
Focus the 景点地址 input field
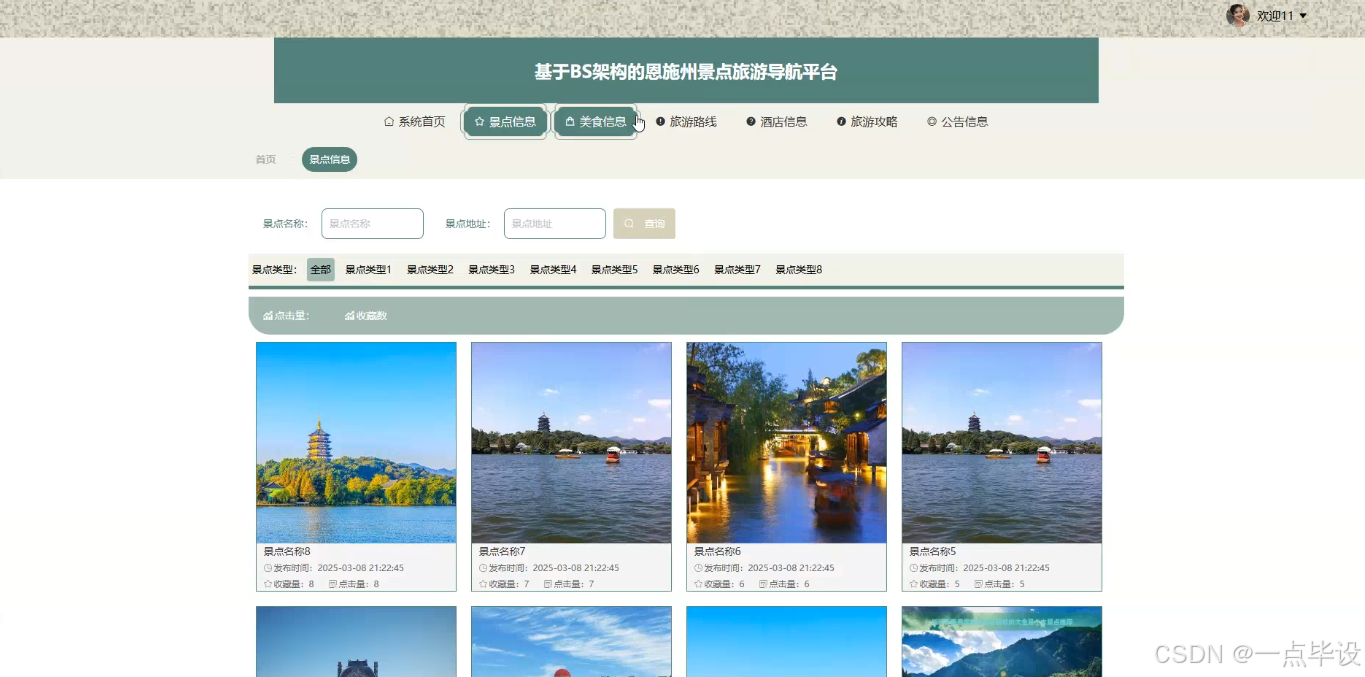tap(555, 224)
